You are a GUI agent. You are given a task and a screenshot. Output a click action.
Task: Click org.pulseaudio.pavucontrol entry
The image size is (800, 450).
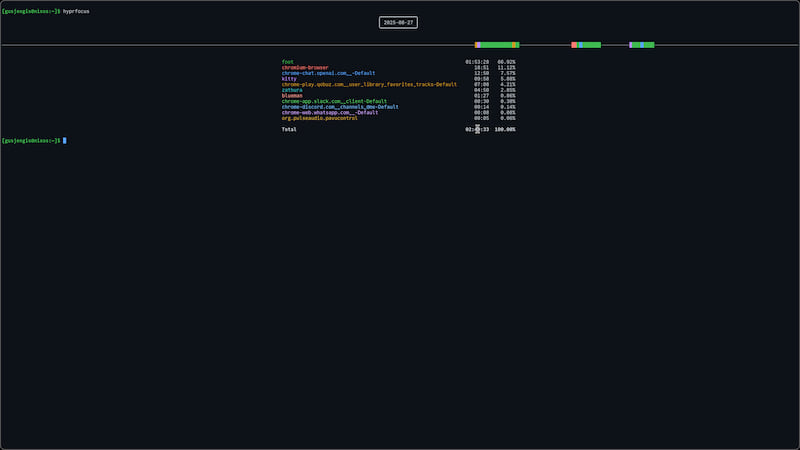point(319,118)
